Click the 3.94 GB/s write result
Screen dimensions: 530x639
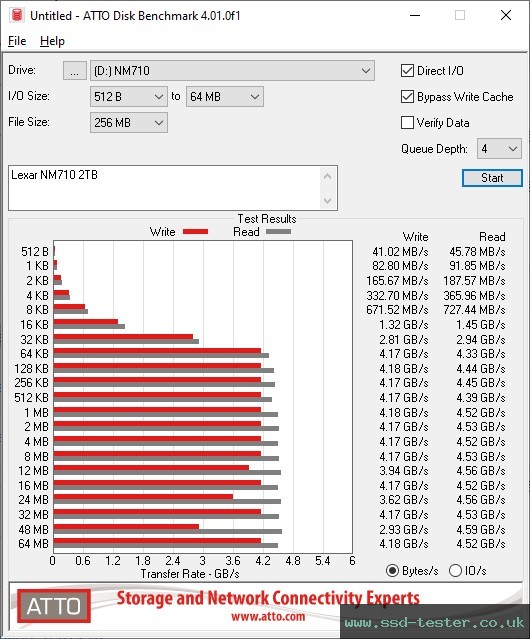(x=404, y=471)
